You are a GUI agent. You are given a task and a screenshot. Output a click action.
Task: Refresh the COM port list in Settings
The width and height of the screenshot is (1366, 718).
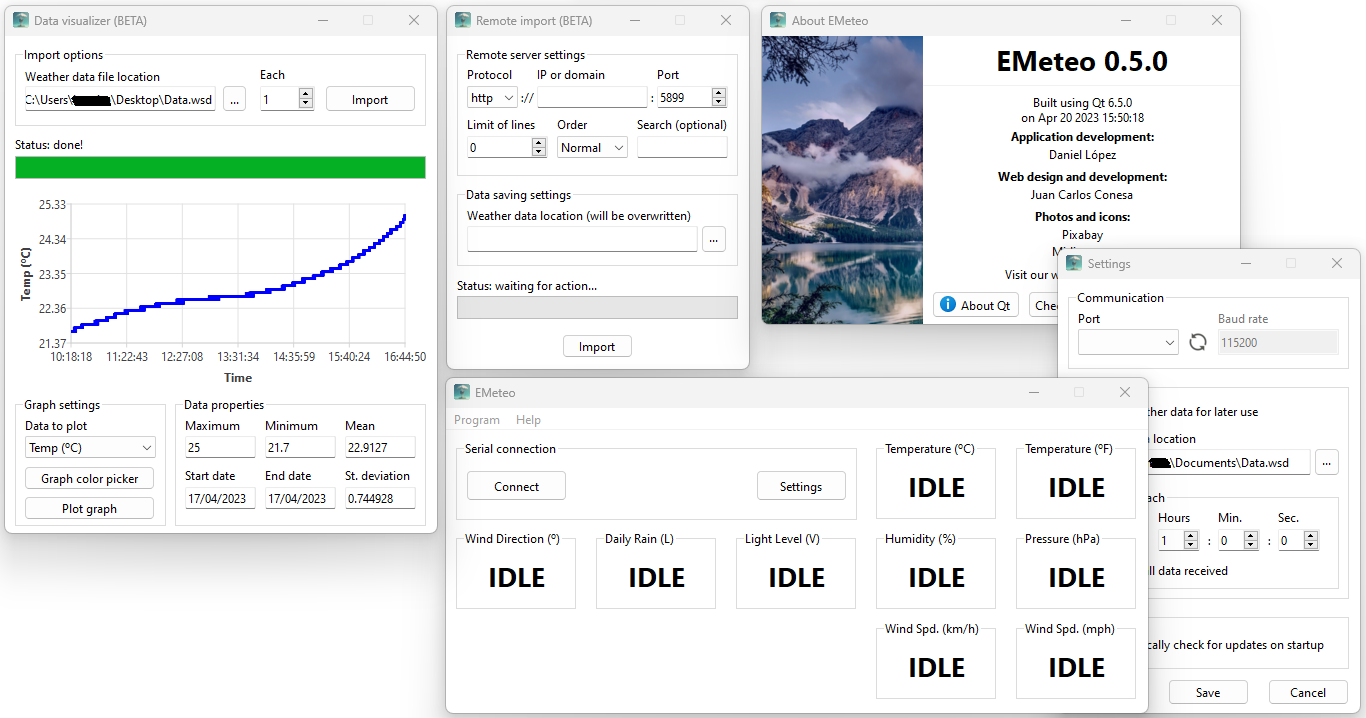(x=1198, y=341)
